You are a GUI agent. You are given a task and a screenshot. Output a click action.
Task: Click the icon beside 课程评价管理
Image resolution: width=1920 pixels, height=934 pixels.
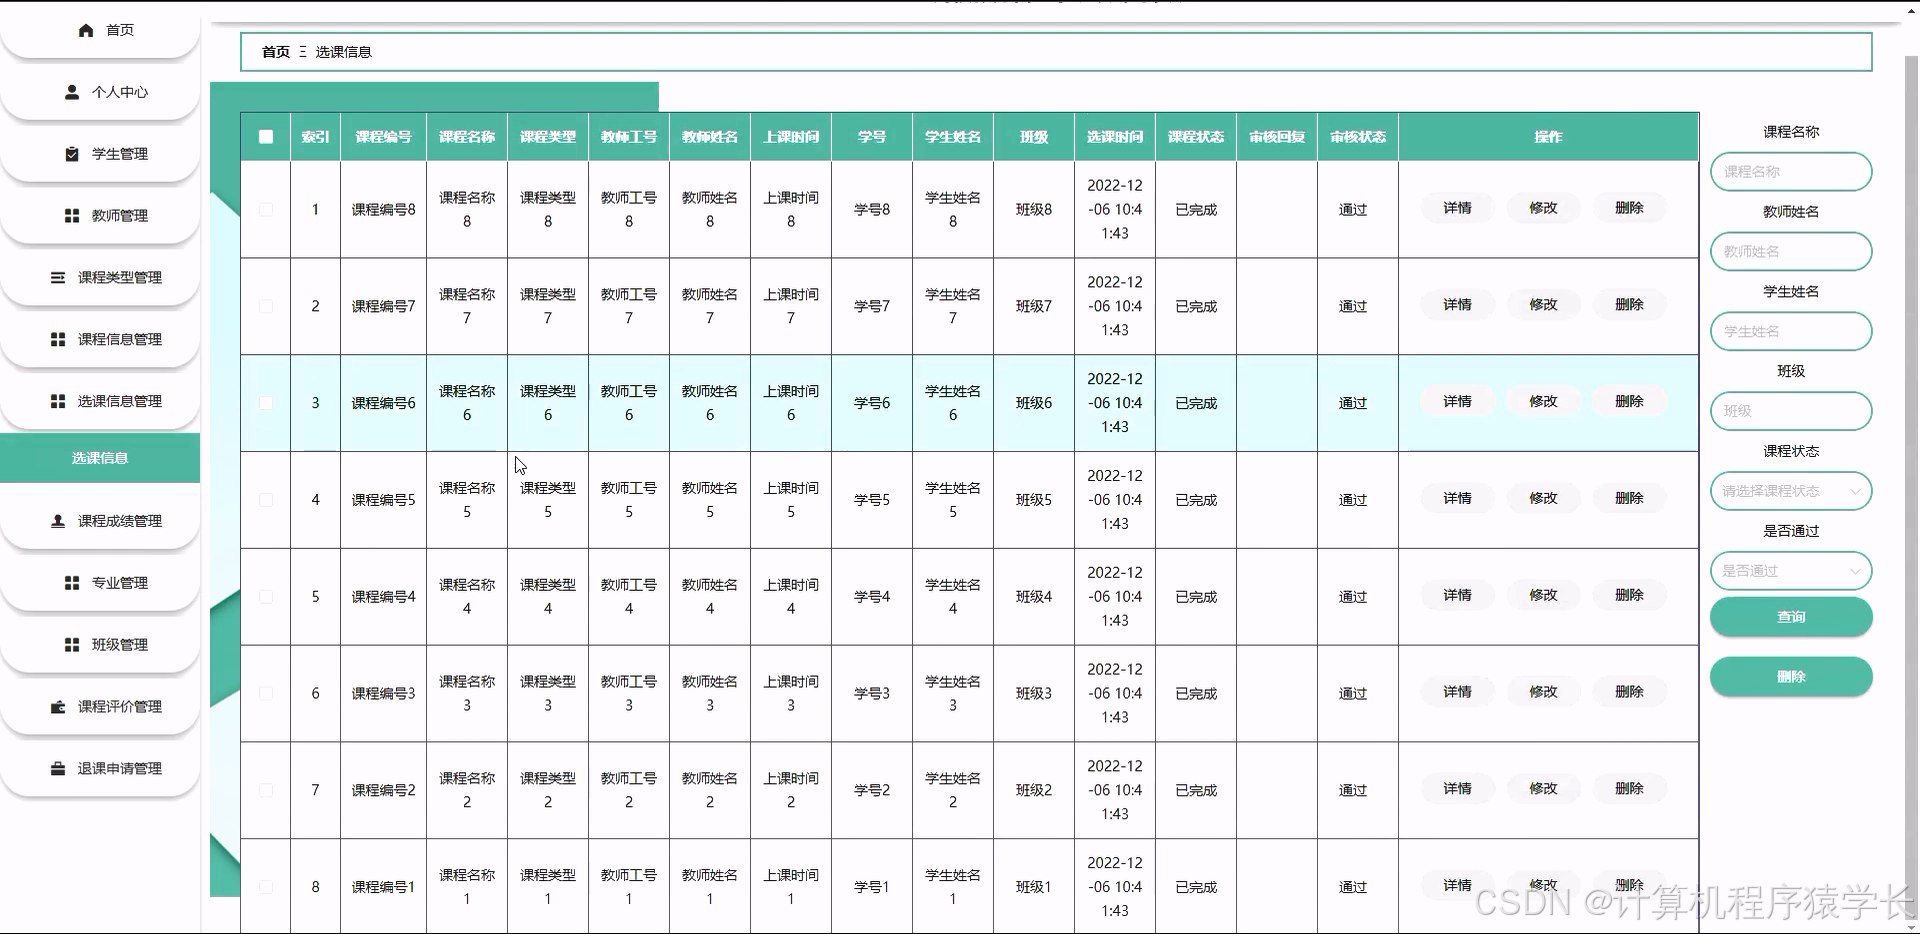[x=58, y=707]
